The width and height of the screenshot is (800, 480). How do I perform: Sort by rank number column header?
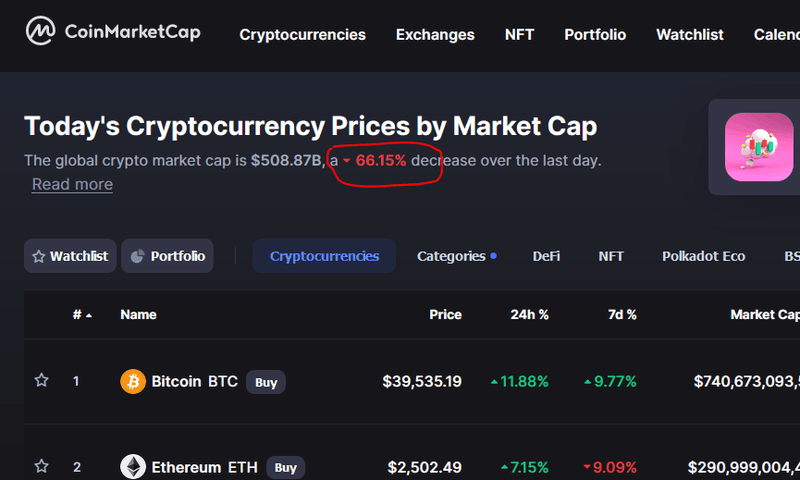click(81, 314)
